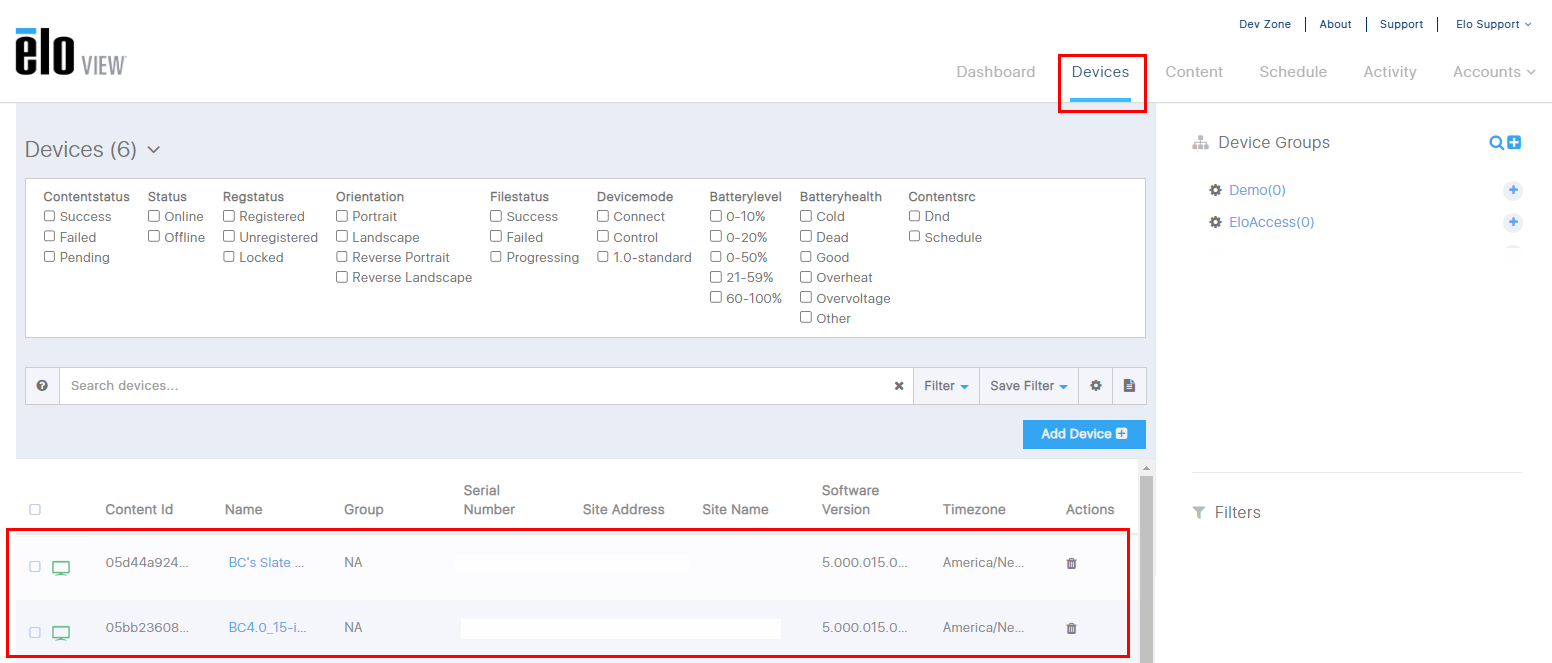Viewport: 1552px width, 663px height.
Task: Expand the Devices (6) heading chevron
Action: tap(154, 150)
